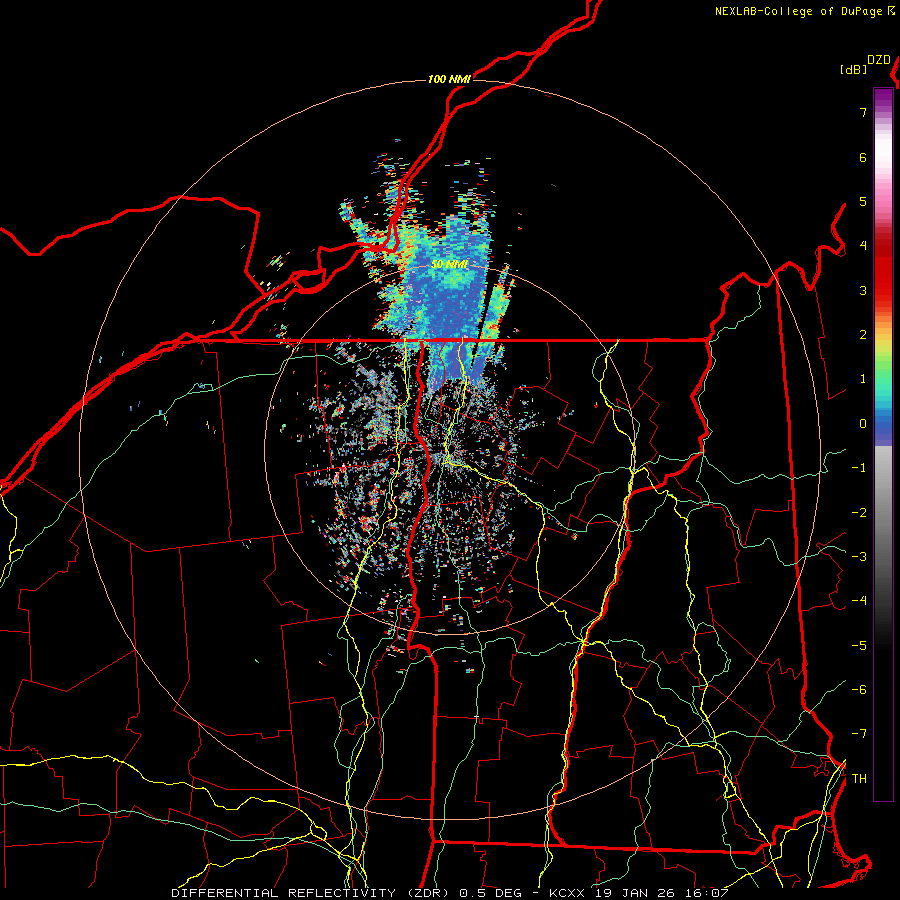This screenshot has width=900, height=900.
Task: Click the [dB] unit label
Action: 853,69
